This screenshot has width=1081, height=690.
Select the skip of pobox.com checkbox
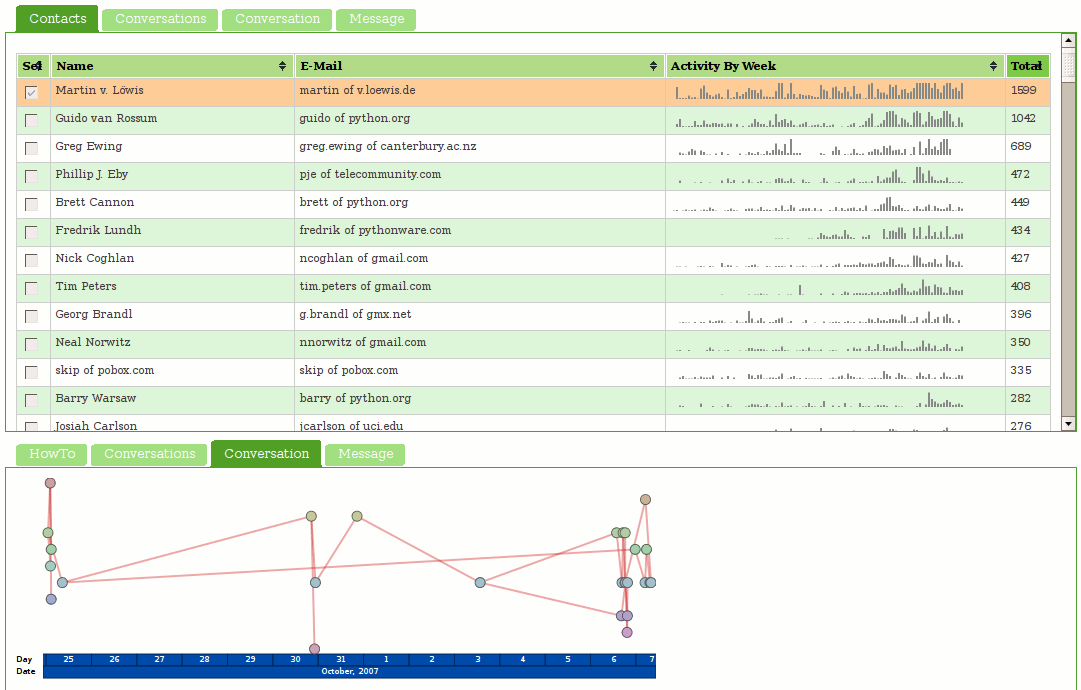[x=31, y=372]
